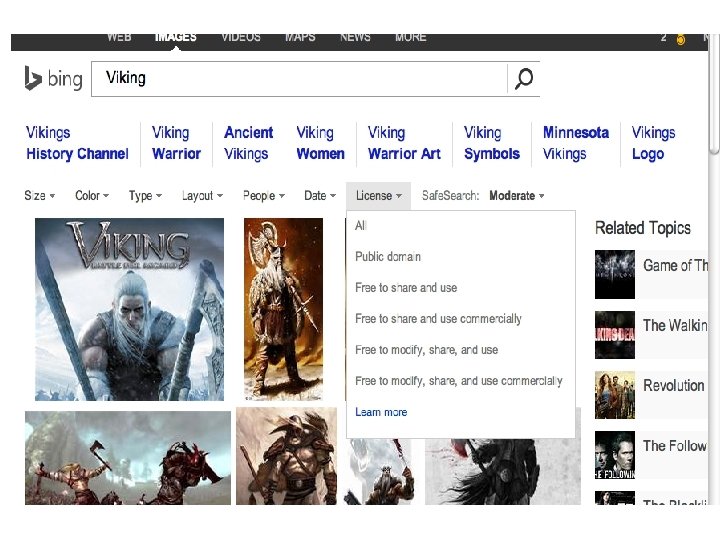
Task: Open the Revolution topic thumbnail
Action: tap(615, 395)
